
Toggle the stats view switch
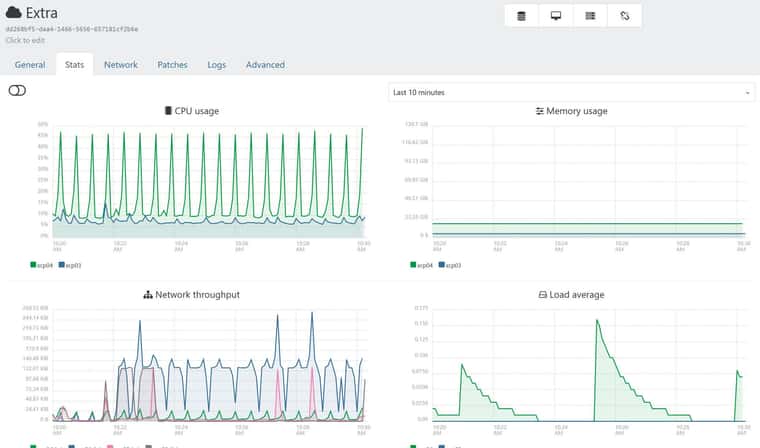17,91
